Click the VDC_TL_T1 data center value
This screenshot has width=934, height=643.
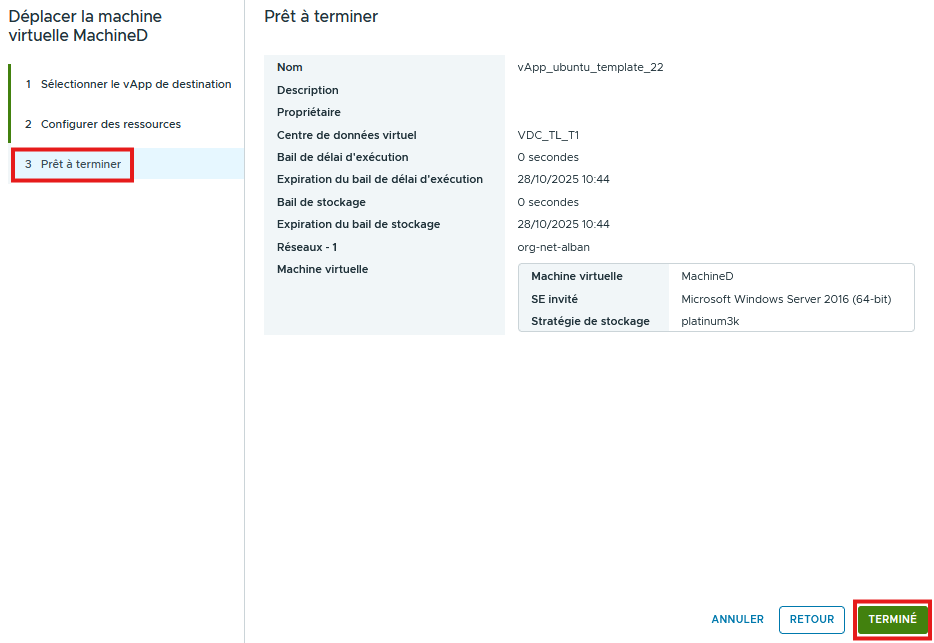tap(548, 135)
